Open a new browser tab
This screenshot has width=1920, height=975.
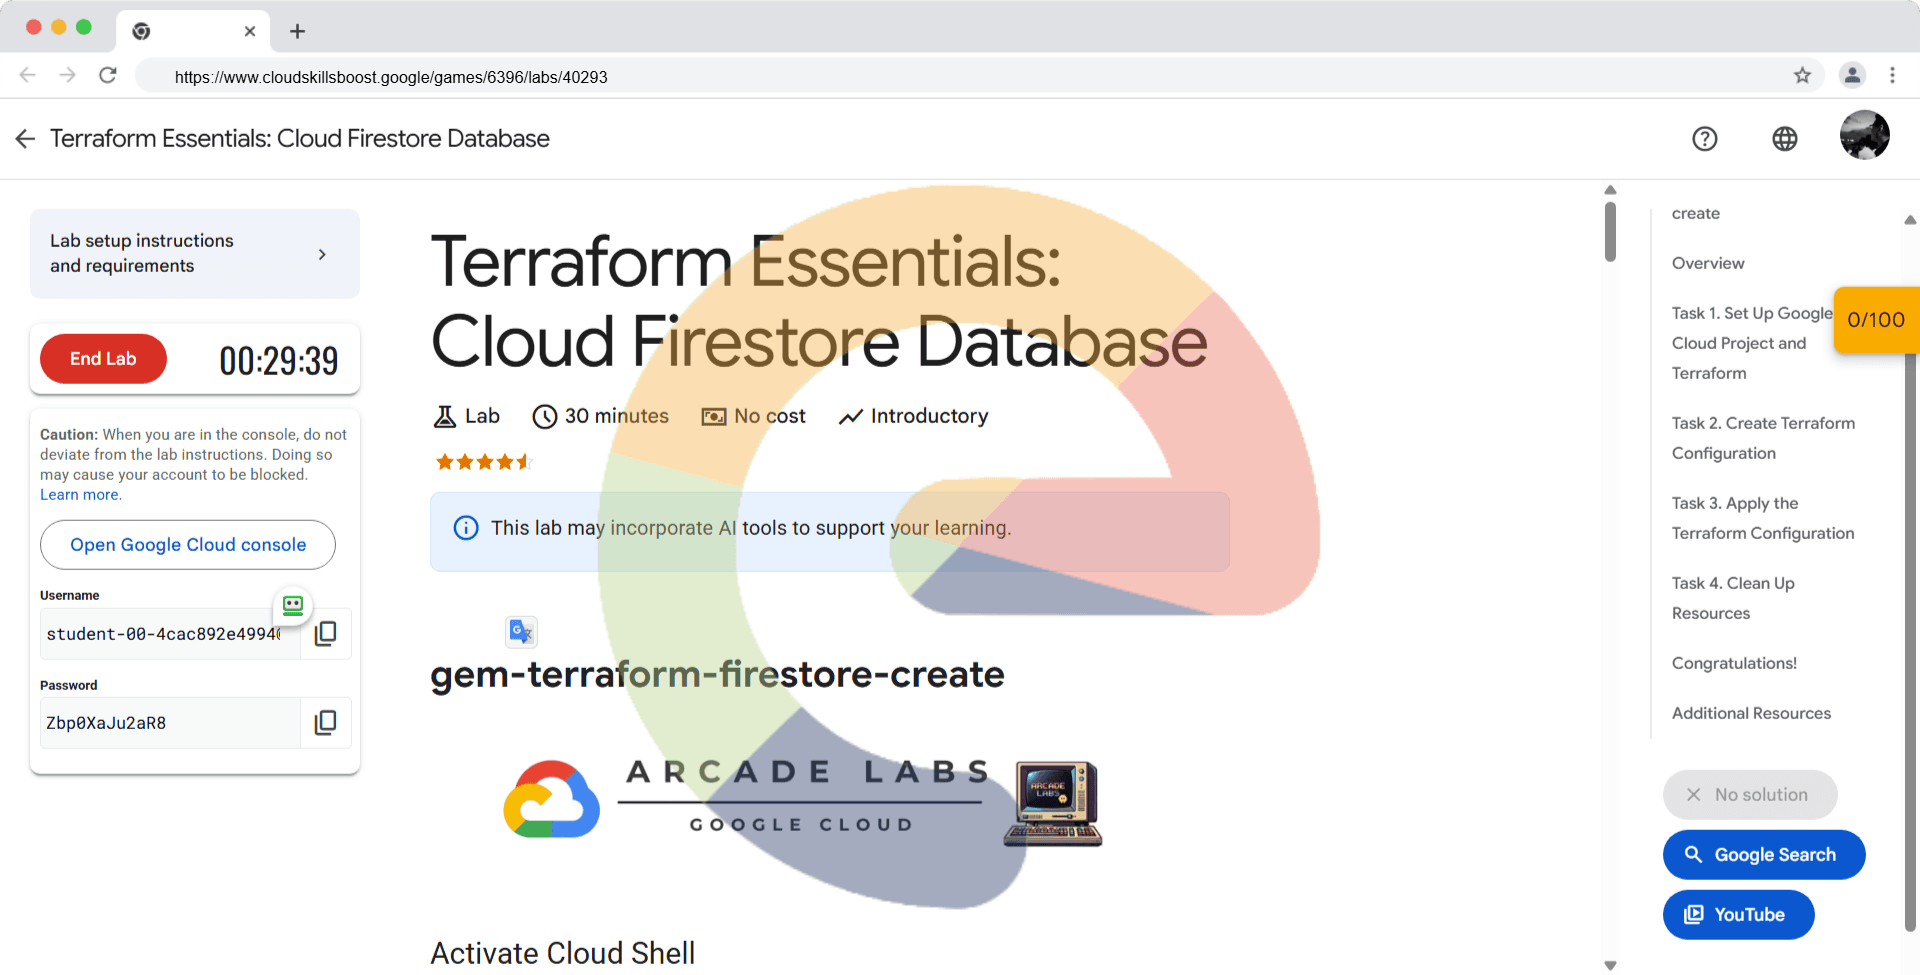coord(297,31)
